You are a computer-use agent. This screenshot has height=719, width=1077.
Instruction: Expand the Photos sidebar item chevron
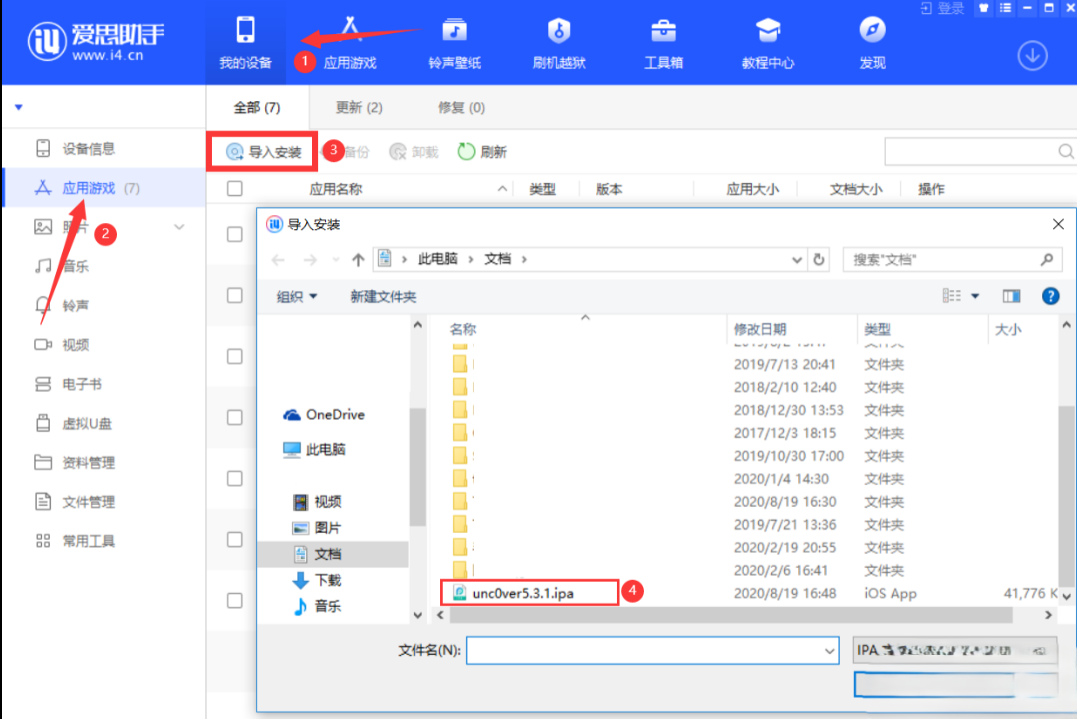pyautogui.click(x=179, y=227)
